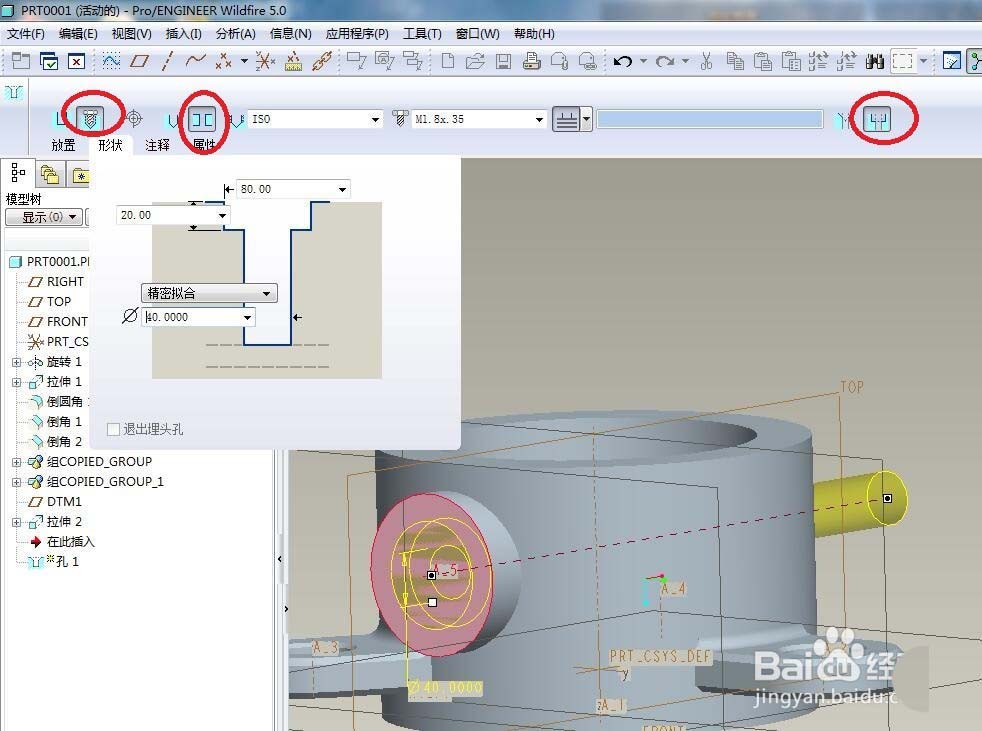This screenshot has height=731, width=982.
Task: Click the paste clipboard icon
Action: click(x=762, y=61)
